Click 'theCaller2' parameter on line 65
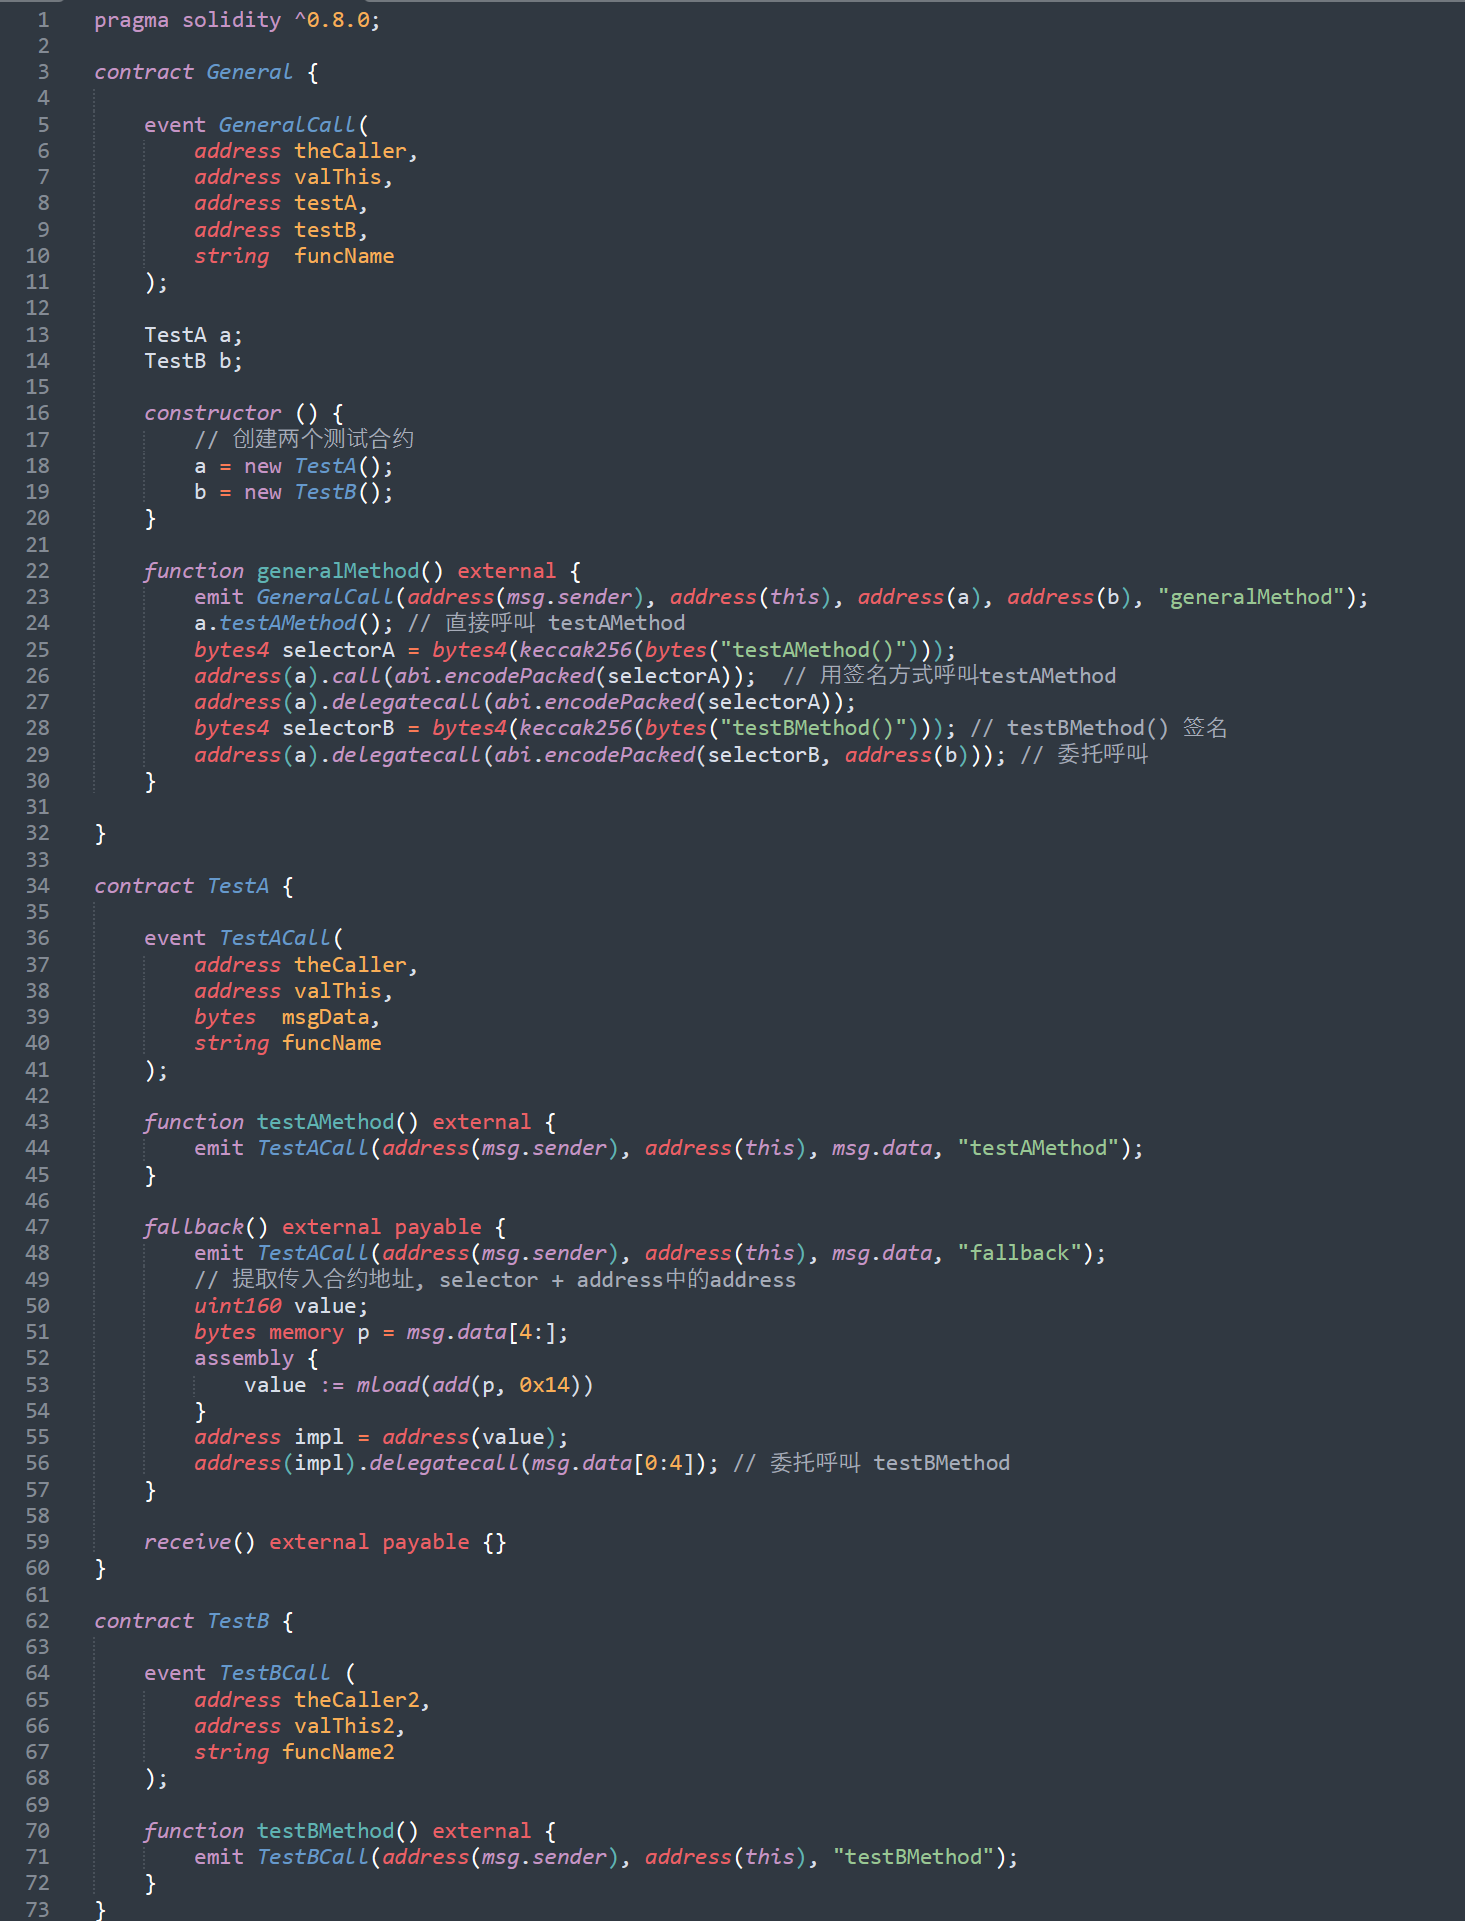Image resolution: width=1465 pixels, height=1921 pixels. click(357, 1700)
